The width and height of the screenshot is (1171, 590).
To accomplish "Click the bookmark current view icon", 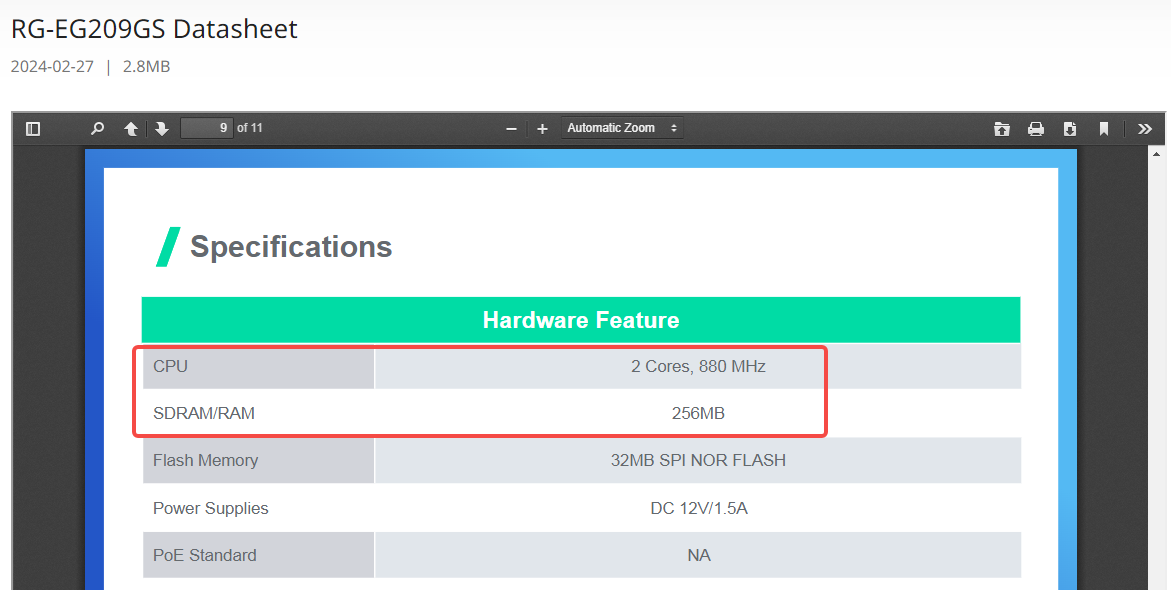I will (x=1104, y=128).
